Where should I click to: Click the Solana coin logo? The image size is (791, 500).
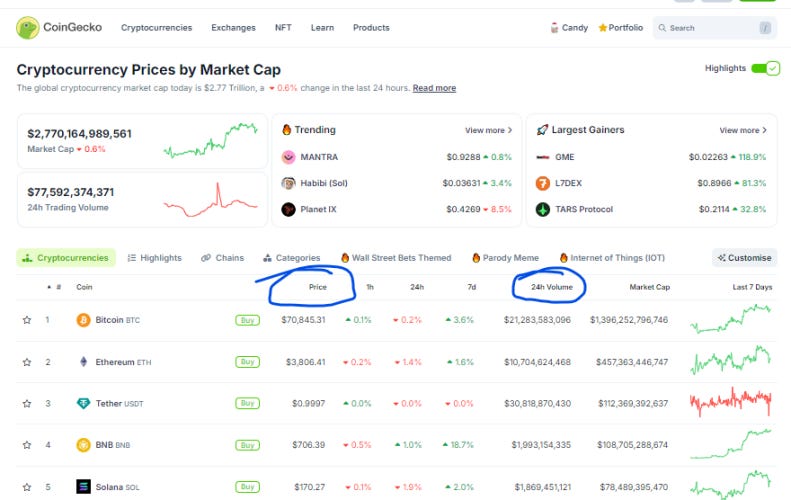pyautogui.click(x=83, y=487)
